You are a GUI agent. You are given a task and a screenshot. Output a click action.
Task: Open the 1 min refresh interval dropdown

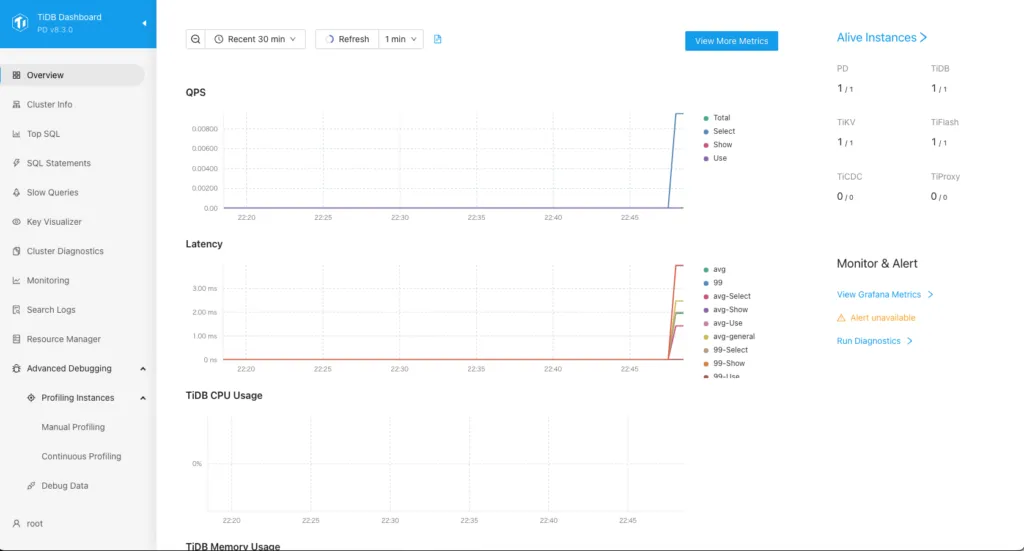pos(400,39)
